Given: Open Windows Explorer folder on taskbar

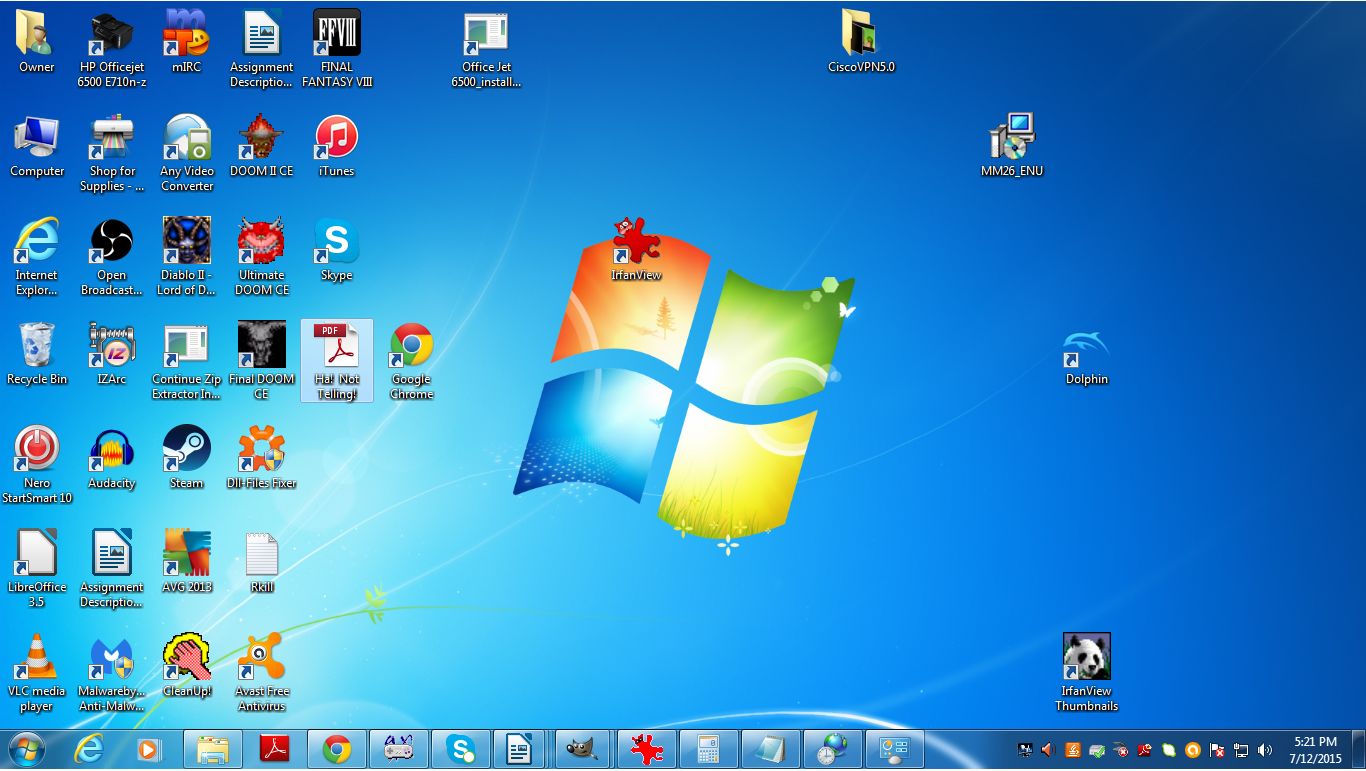Looking at the screenshot, I should (x=213, y=749).
